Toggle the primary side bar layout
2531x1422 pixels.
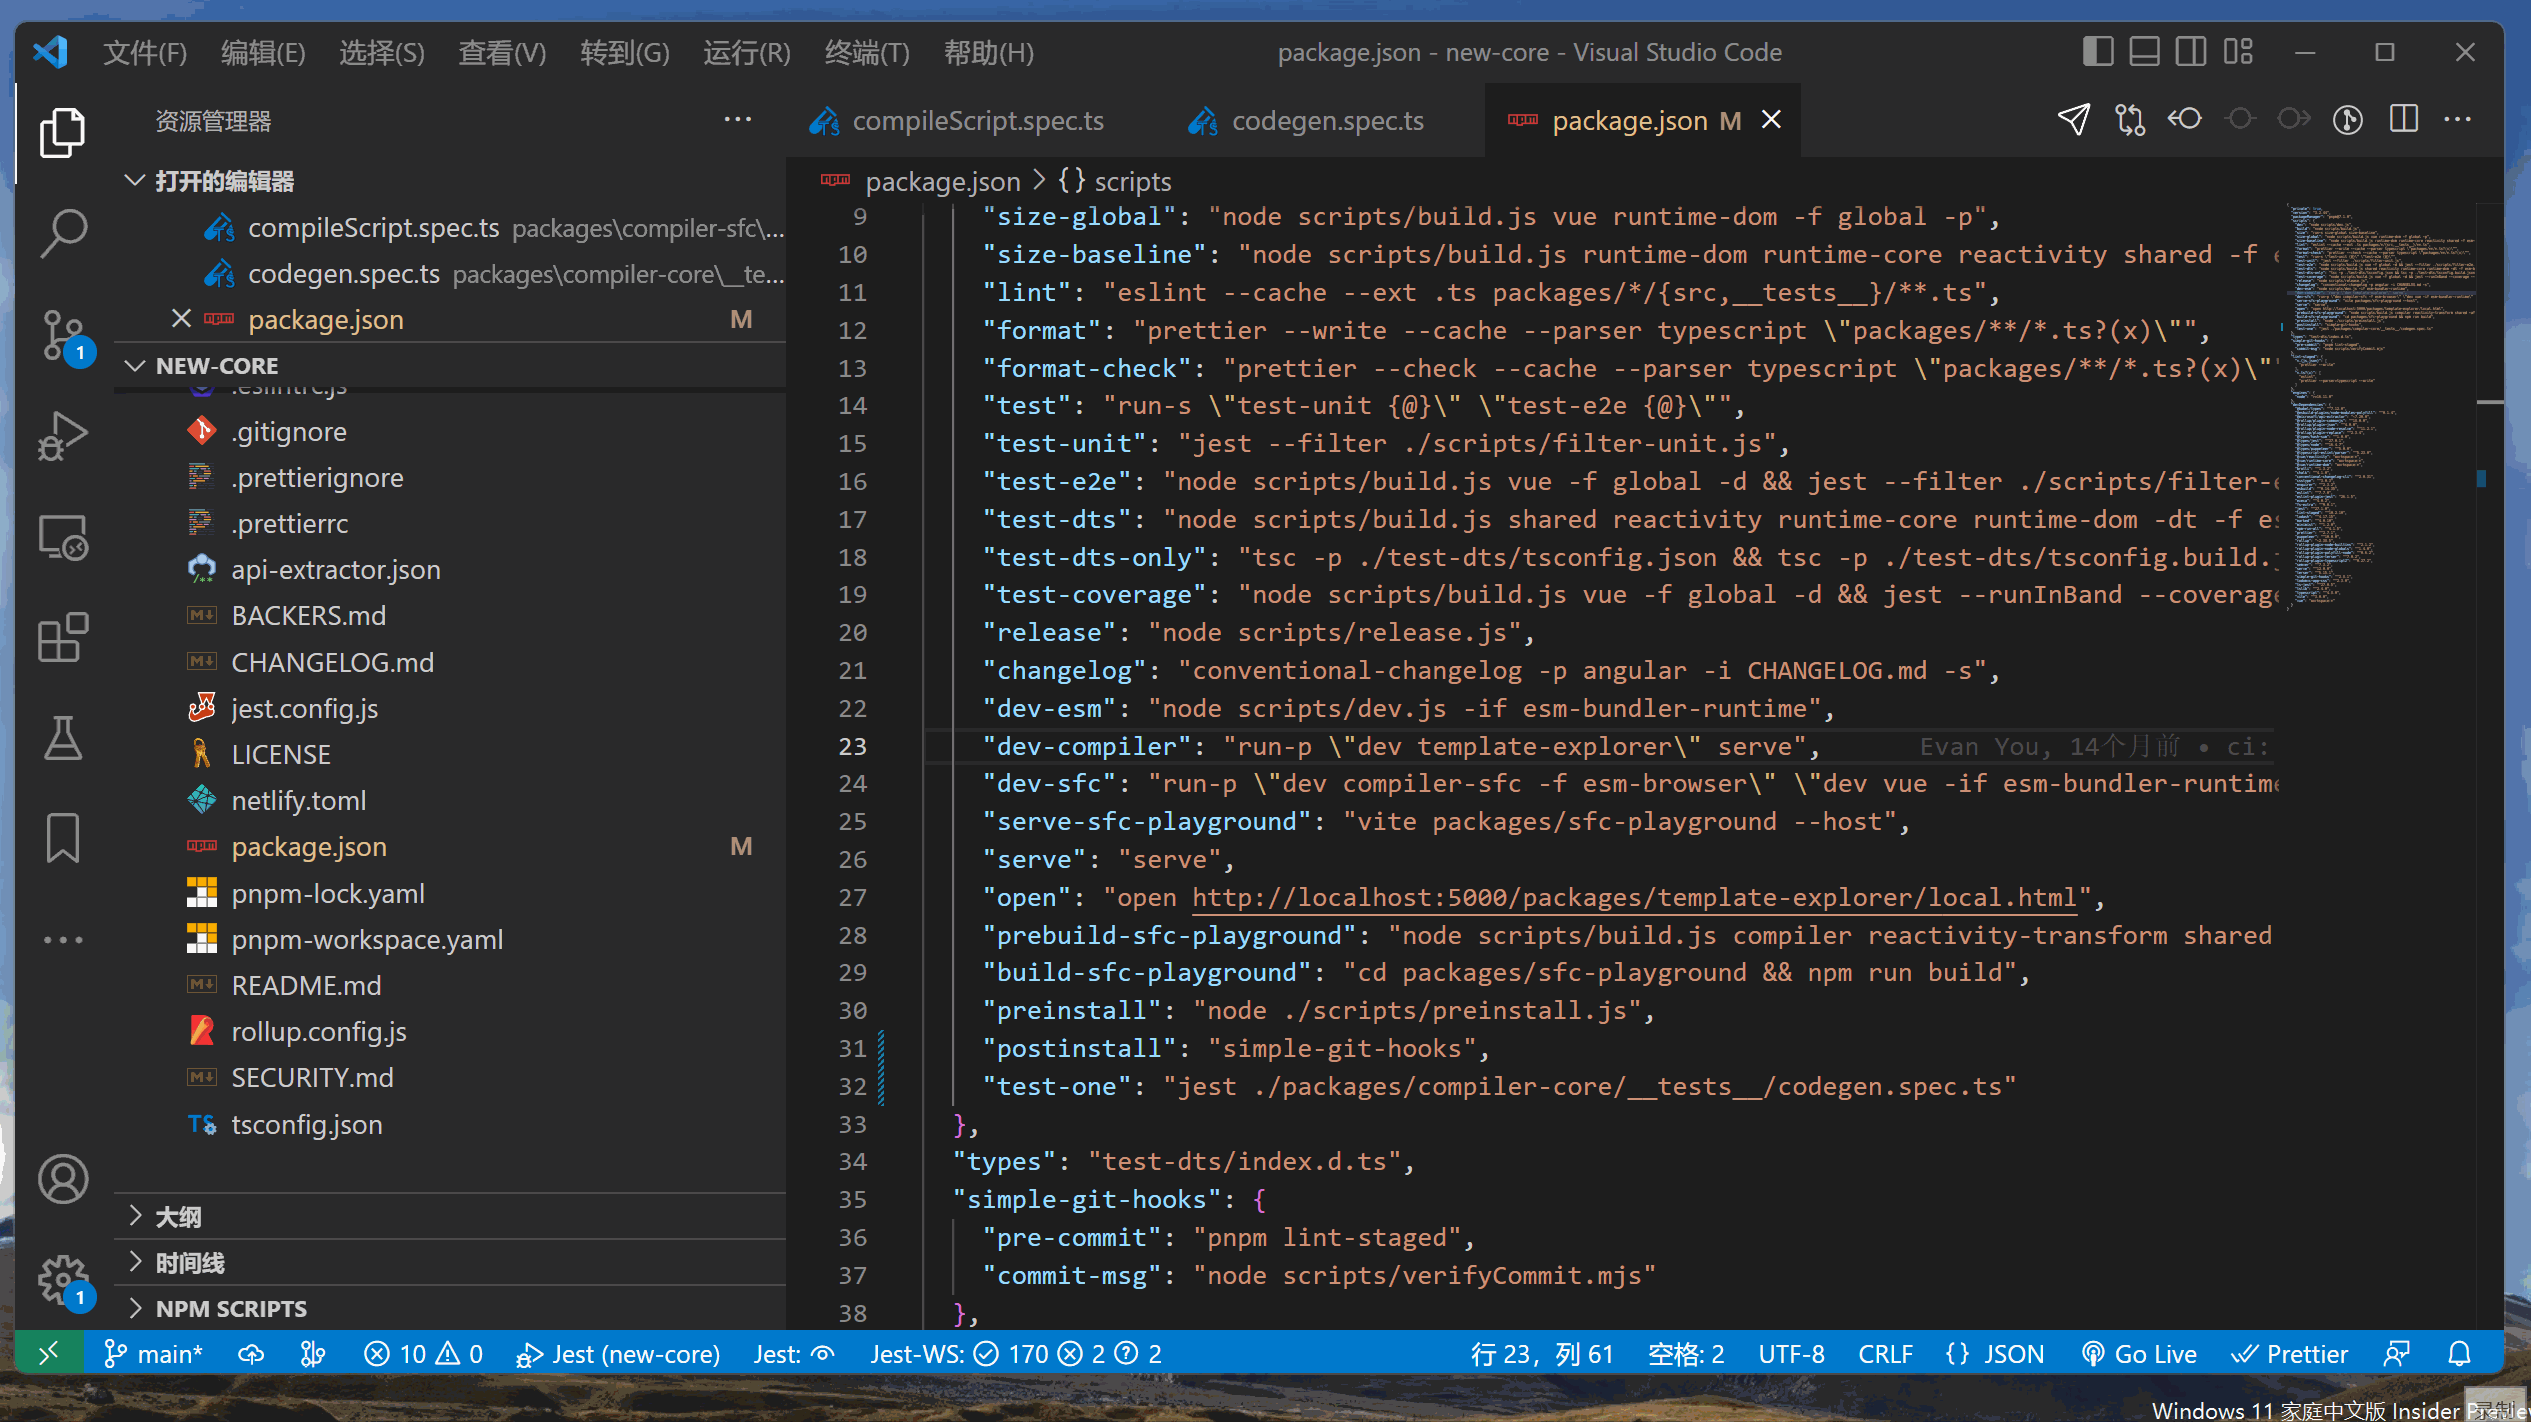point(2098,52)
